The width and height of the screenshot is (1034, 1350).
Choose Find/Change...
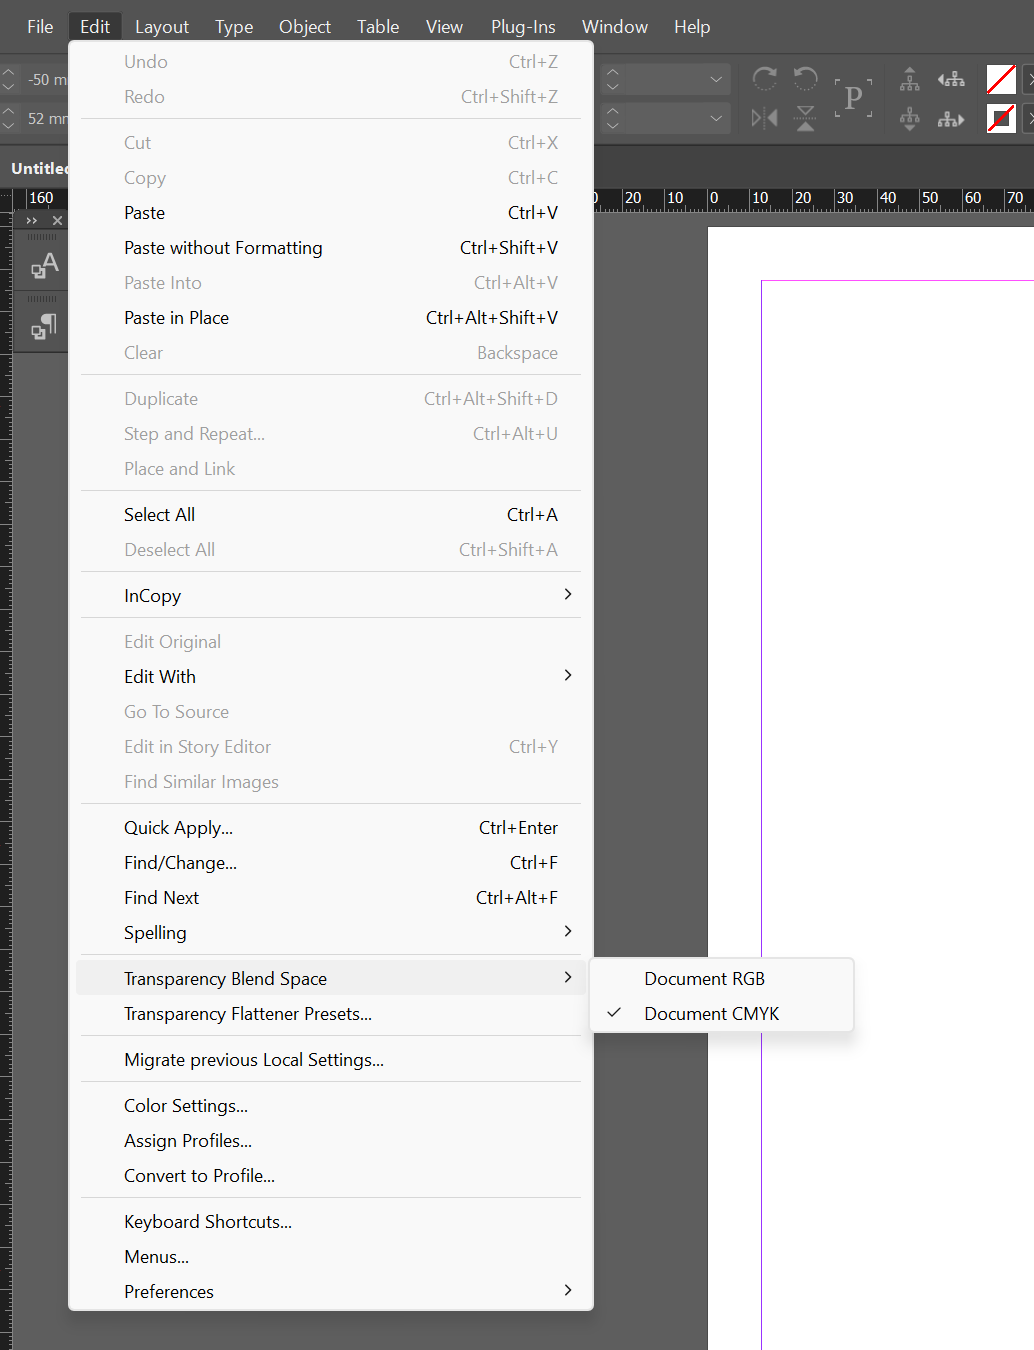(x=330, y=863)
